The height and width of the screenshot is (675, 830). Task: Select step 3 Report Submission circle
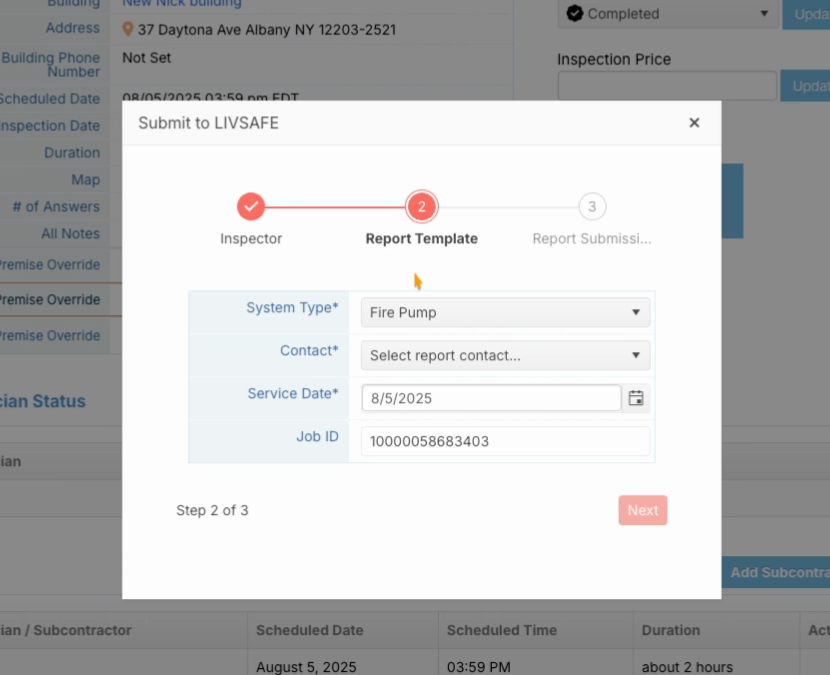[592, 206]
